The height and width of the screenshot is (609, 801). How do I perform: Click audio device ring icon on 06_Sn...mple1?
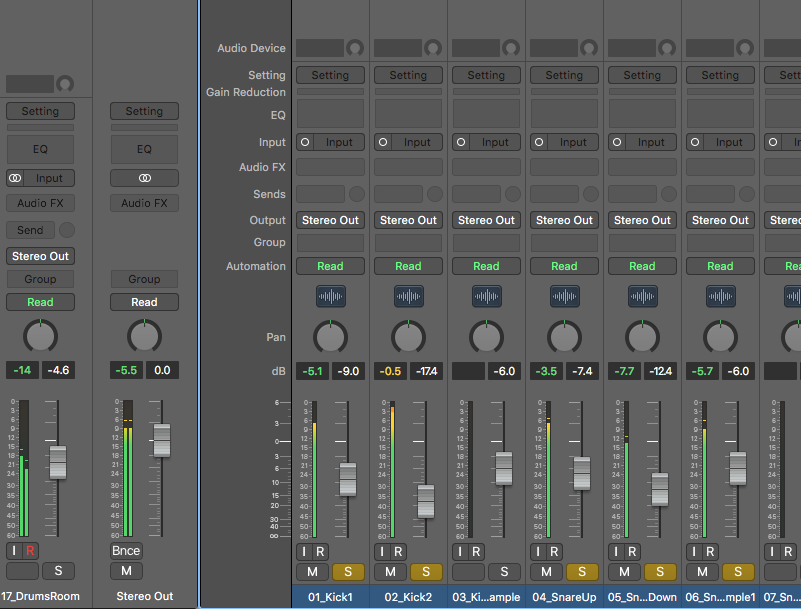click(x=745, y=48)
